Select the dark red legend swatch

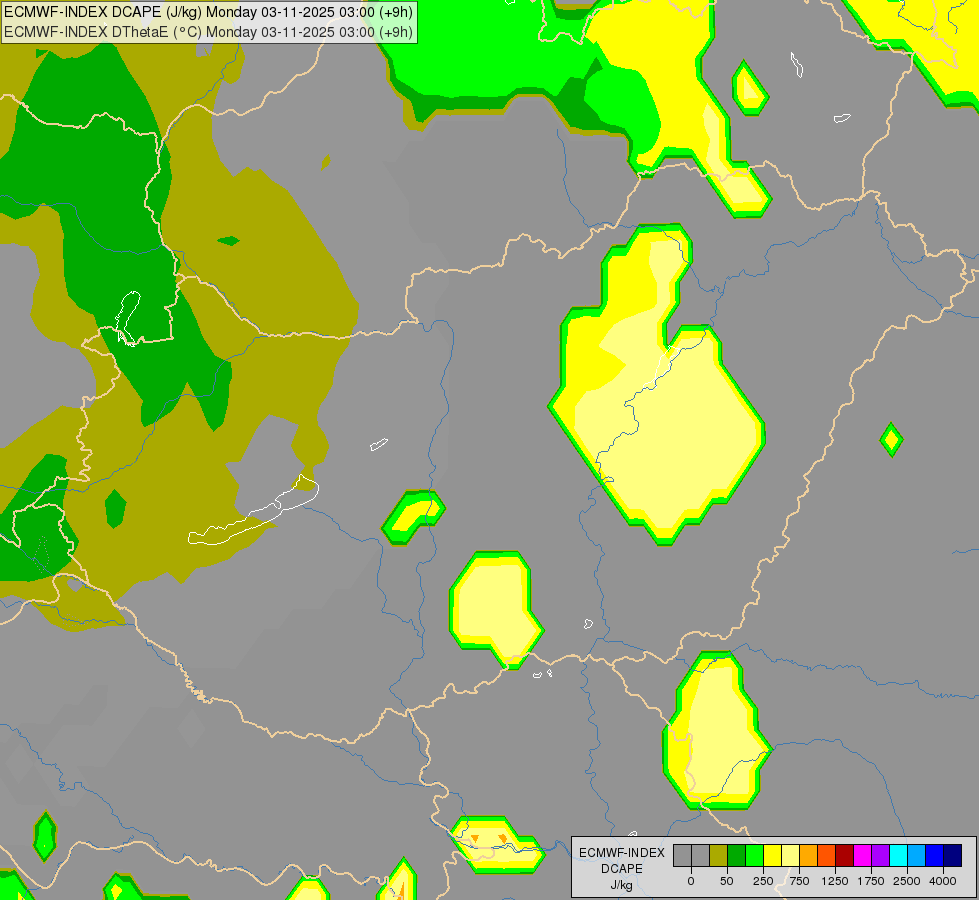point(845,856)
